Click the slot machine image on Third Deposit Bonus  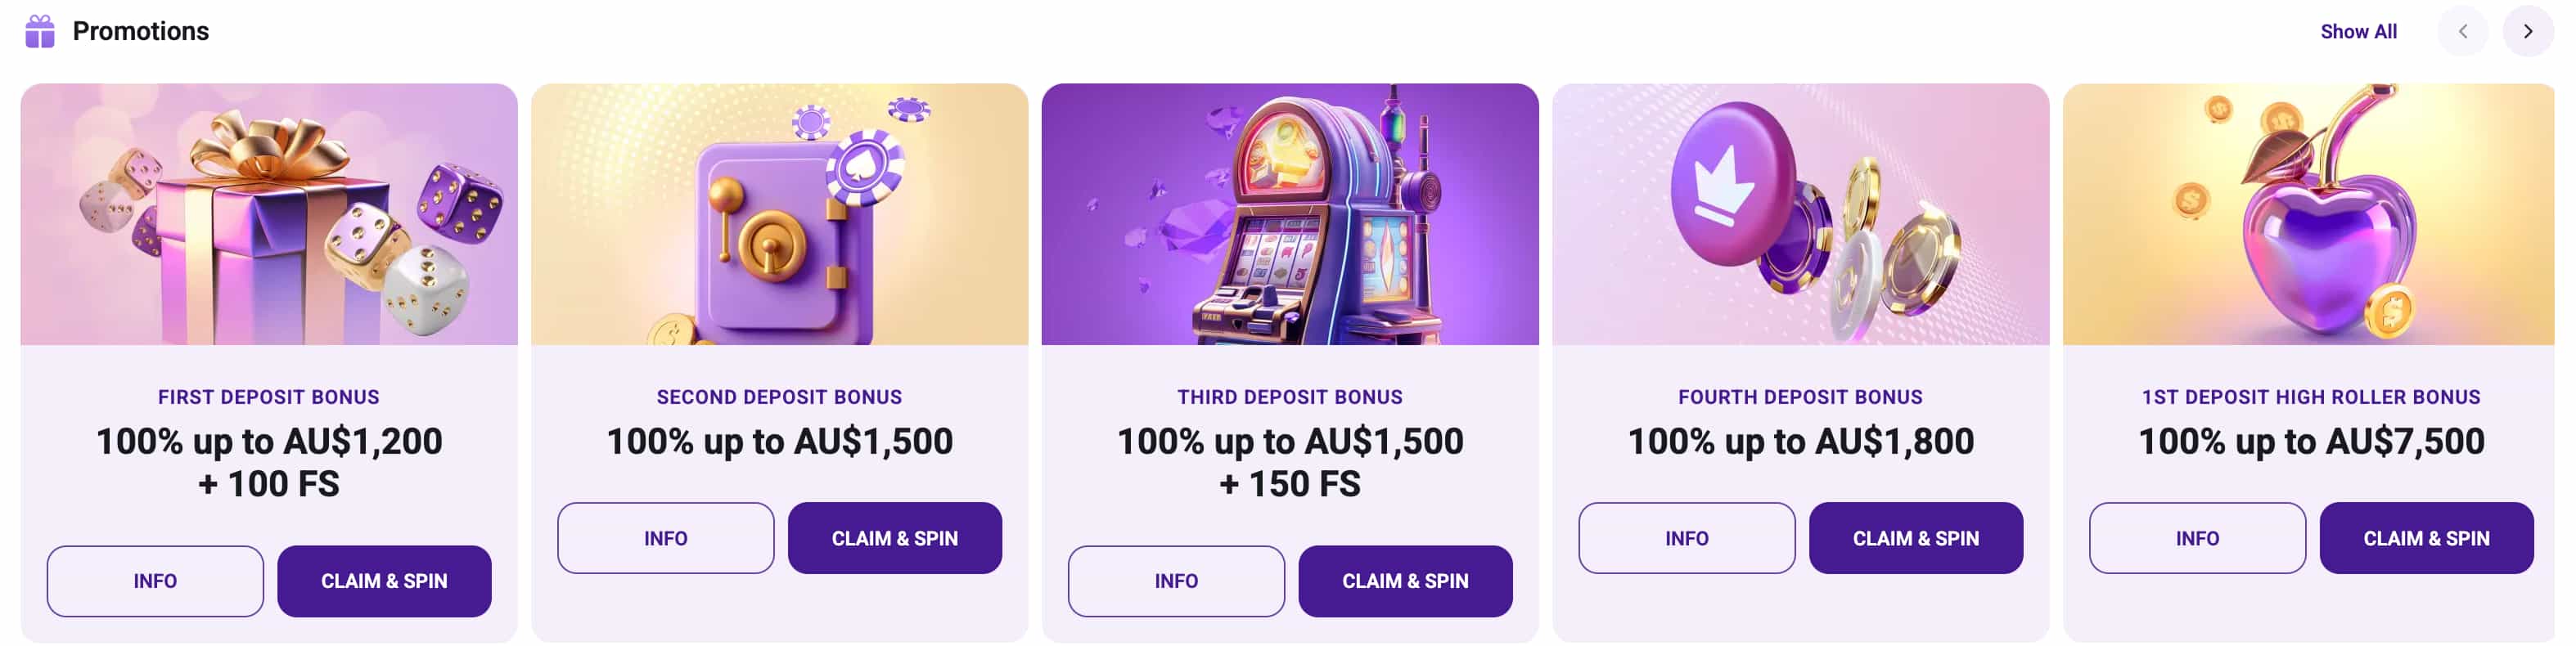click(x=1289, y=215)
